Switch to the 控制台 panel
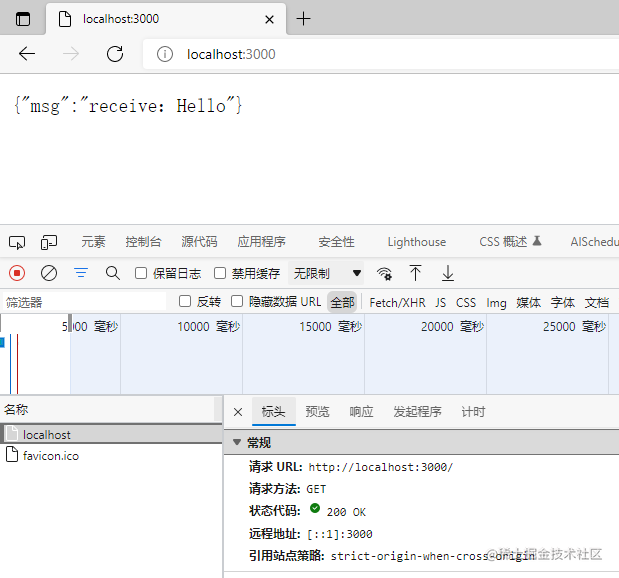 click(x=143, y=242)
